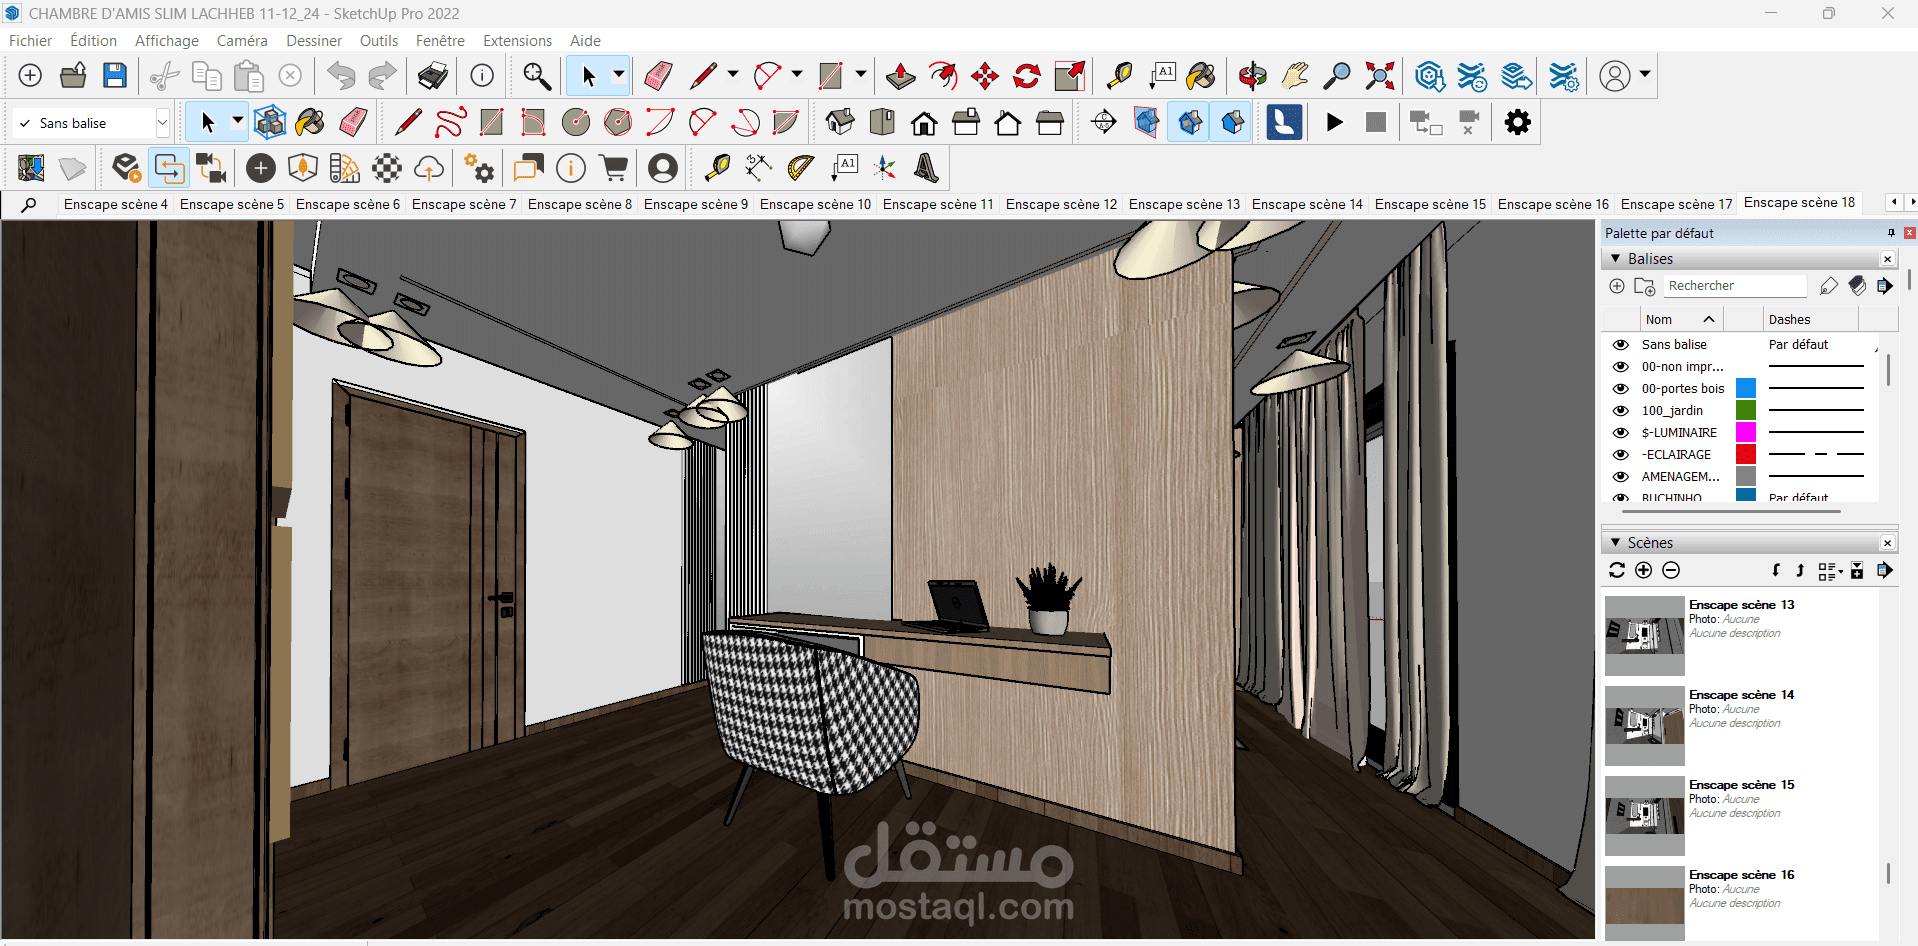
Task: Toggle visibility of Sans balise tag
Action: click(1620, 344)
